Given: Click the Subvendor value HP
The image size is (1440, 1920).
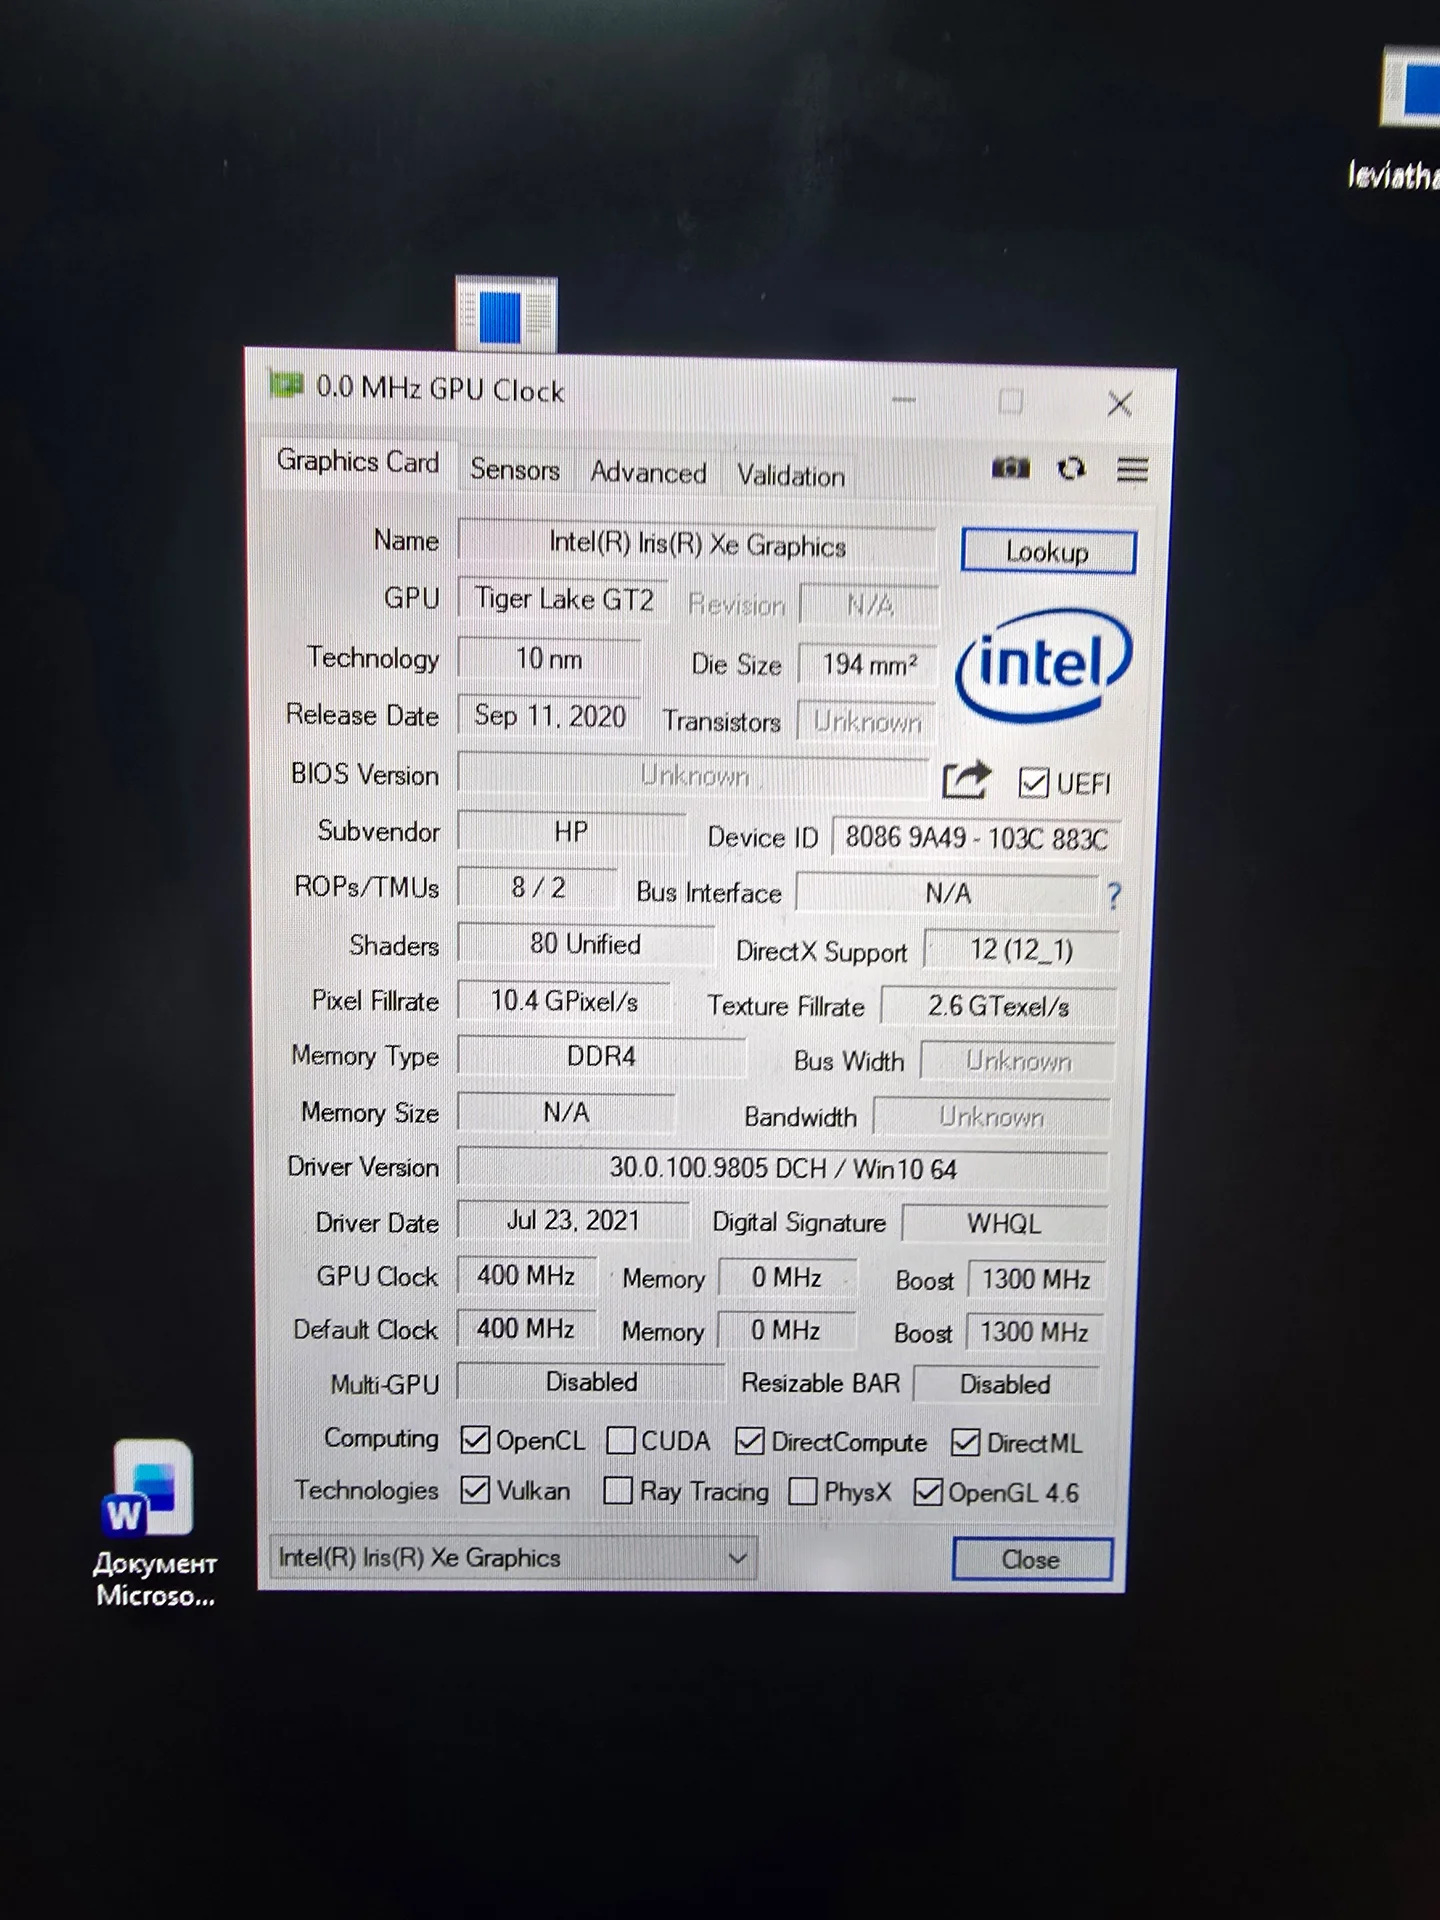Looking at the screenshot, I should coord(571,832).
